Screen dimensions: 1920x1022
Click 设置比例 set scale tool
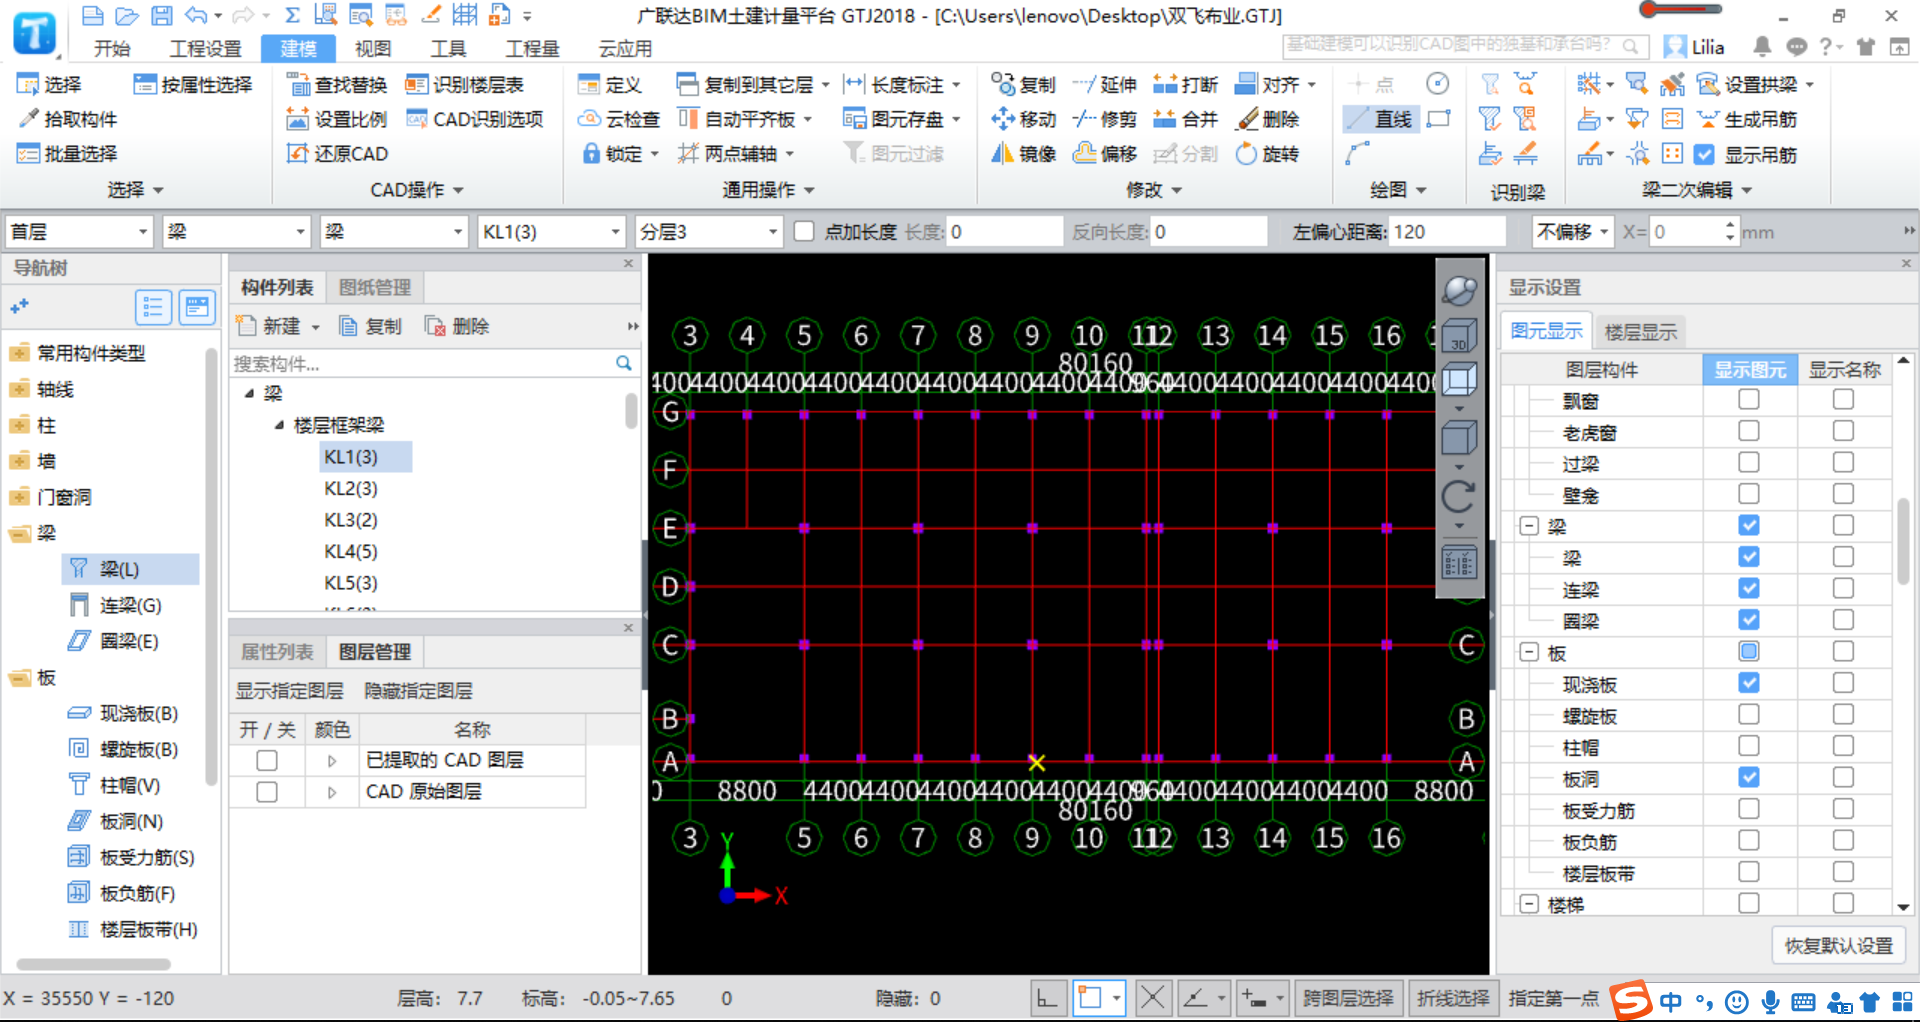tap(338, 119)
